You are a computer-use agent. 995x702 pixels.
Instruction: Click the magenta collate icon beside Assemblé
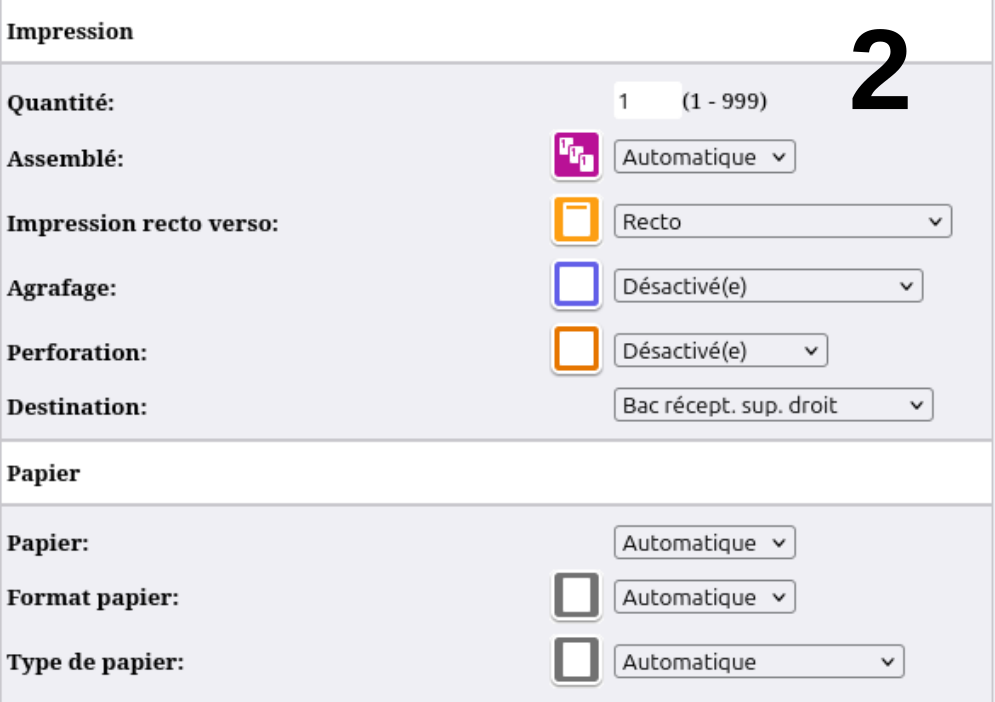(575, 156)
